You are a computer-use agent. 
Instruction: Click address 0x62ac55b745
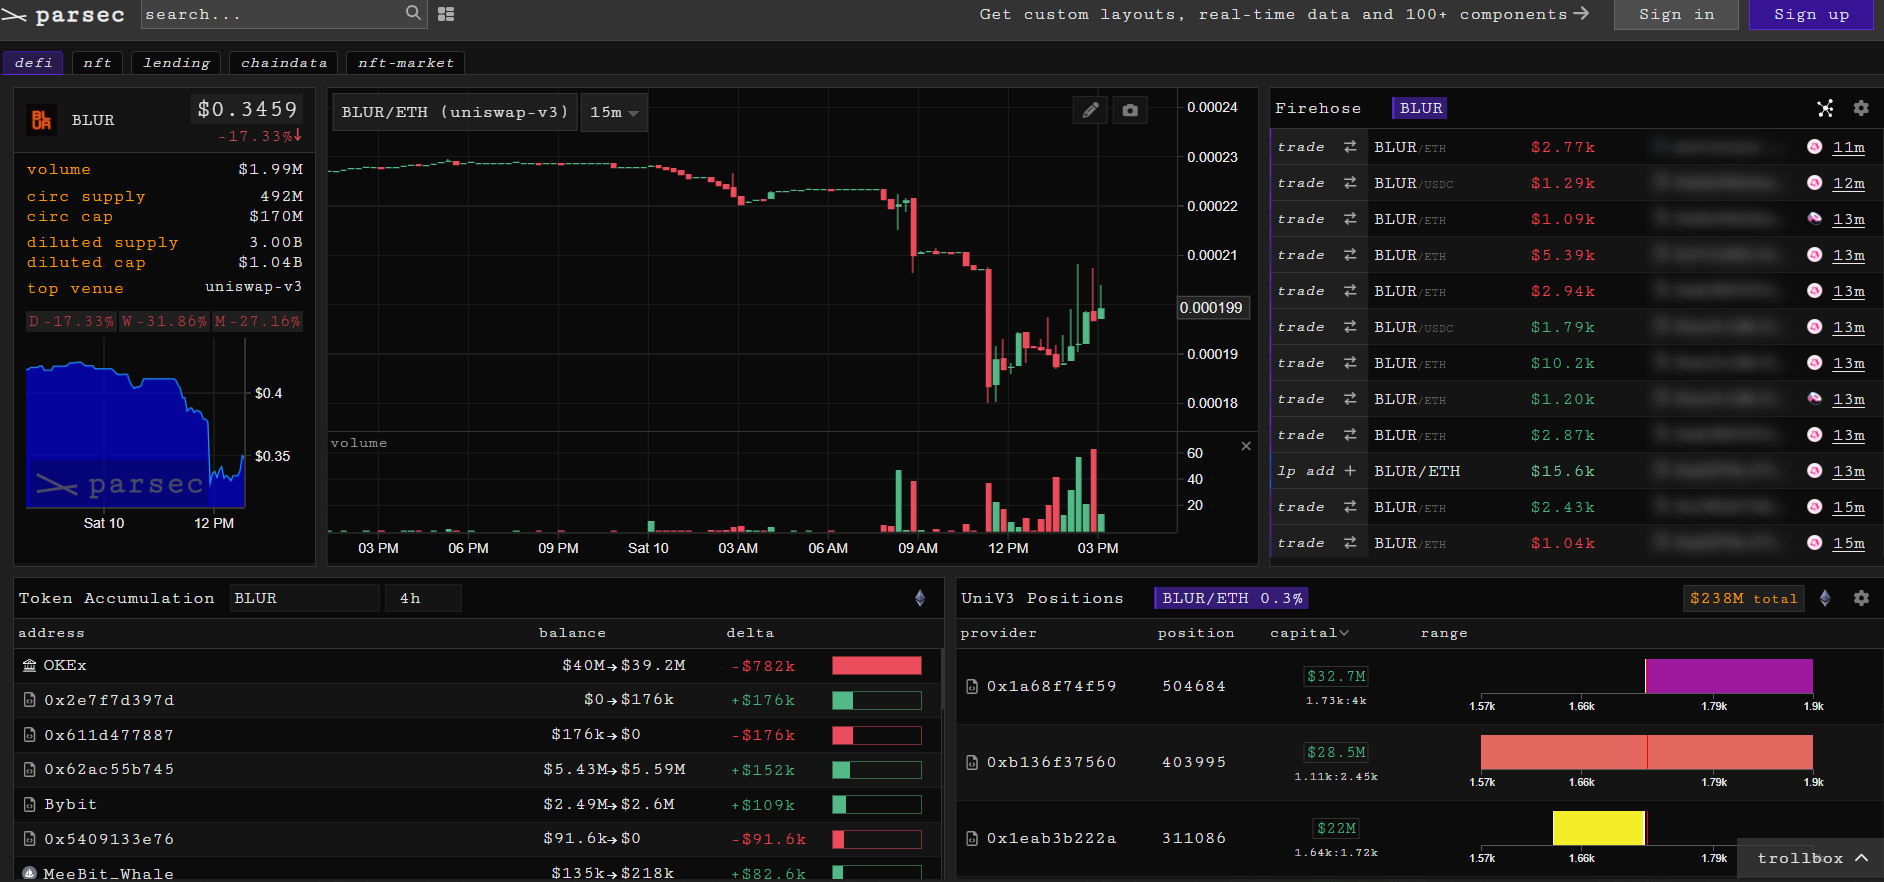tap(109, 769)
